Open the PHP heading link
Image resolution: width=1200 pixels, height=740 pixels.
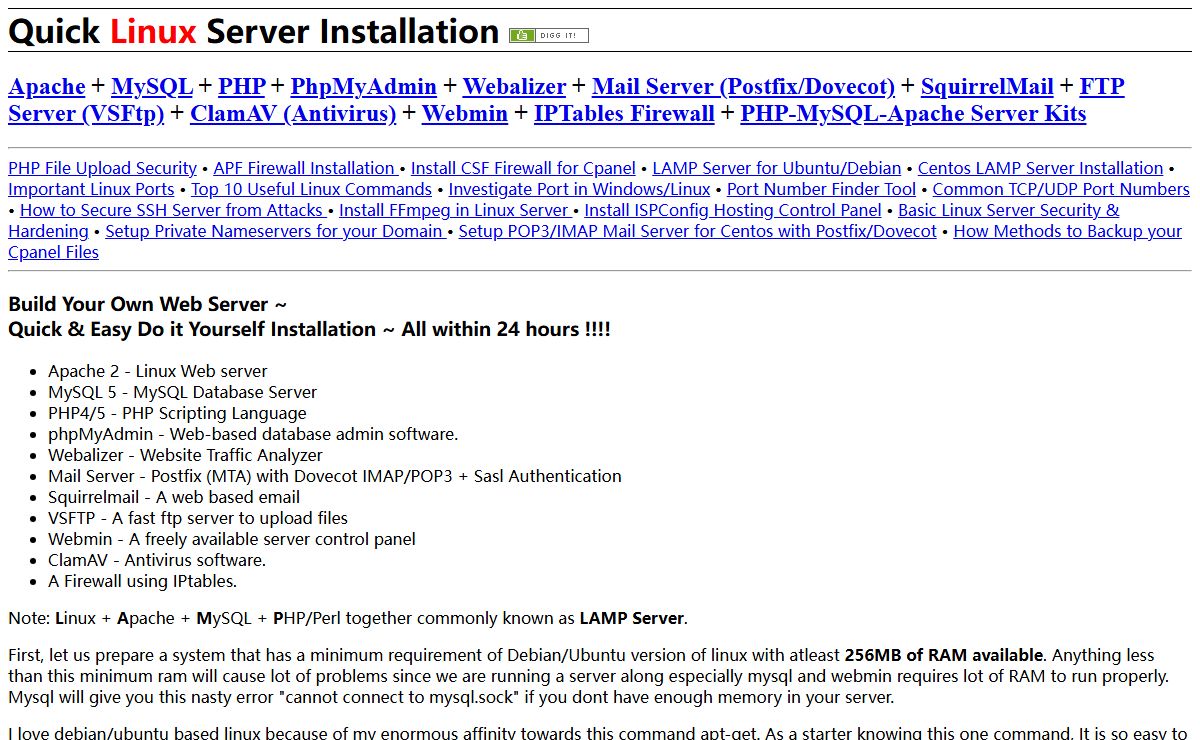(x=242, y=87)
